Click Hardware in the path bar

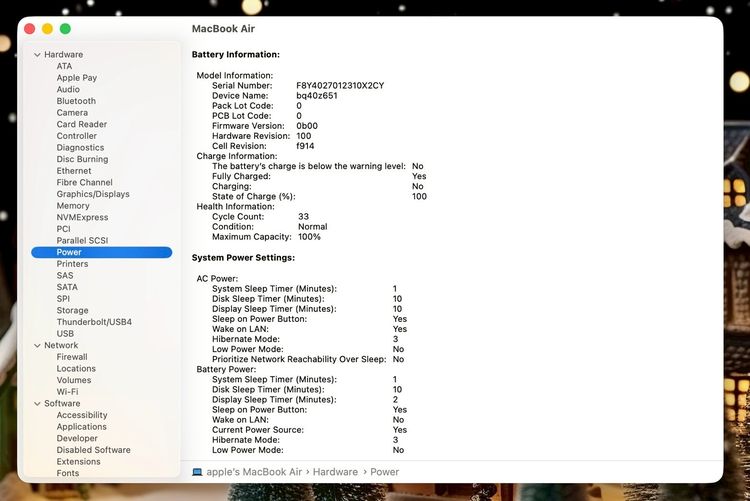(x=335, y=472)
